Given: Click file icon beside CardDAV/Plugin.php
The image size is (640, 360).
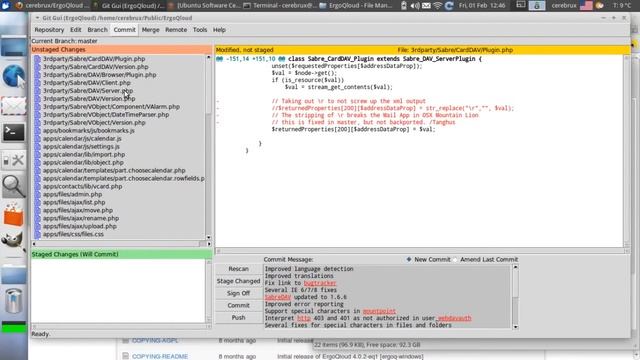Looking at the screenshot, I should coord(38,59).
